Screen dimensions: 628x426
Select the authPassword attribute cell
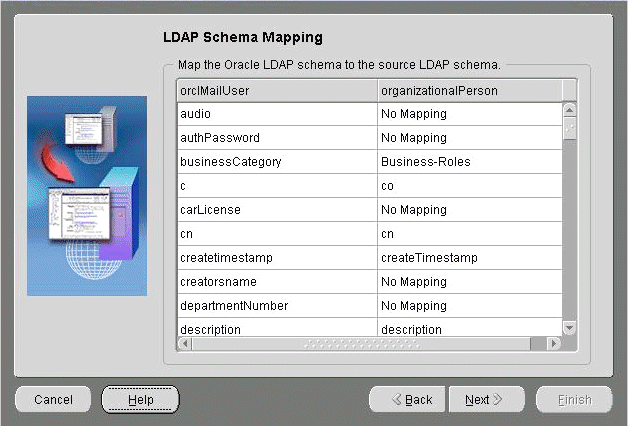tap(277, 138)
